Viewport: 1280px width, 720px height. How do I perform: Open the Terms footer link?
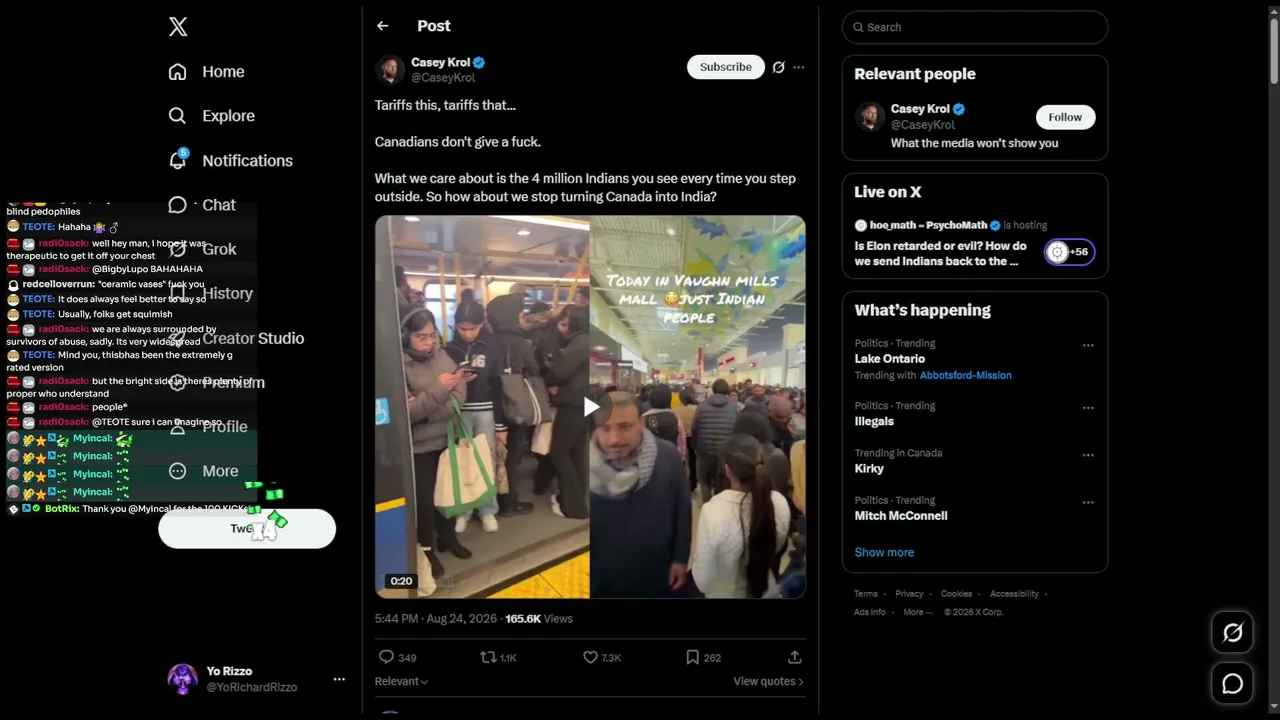866,594
